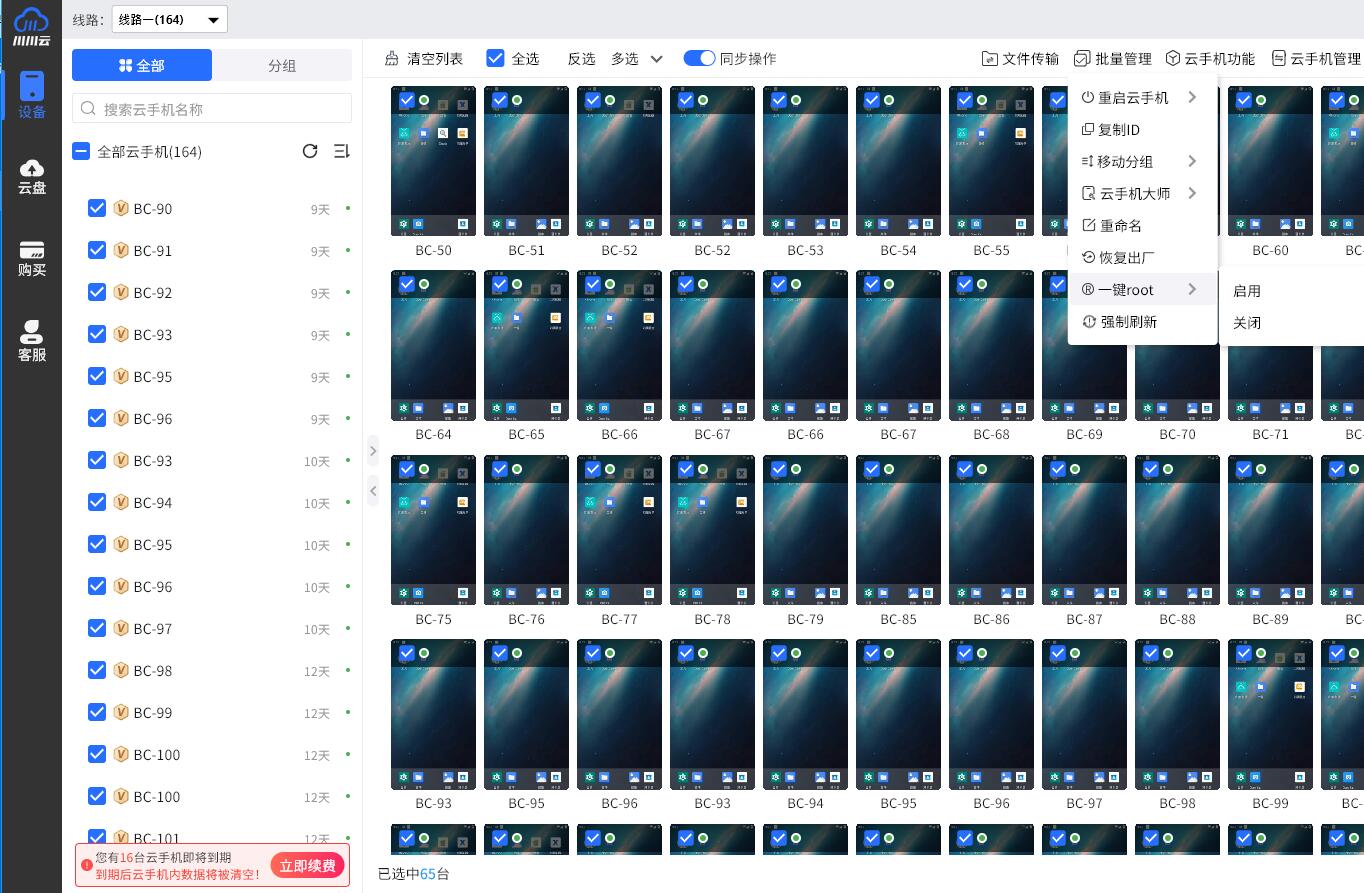Open the 云盘 cloud drive icon
Screen dimensions: 1364x893
click(x=32, y=175)
